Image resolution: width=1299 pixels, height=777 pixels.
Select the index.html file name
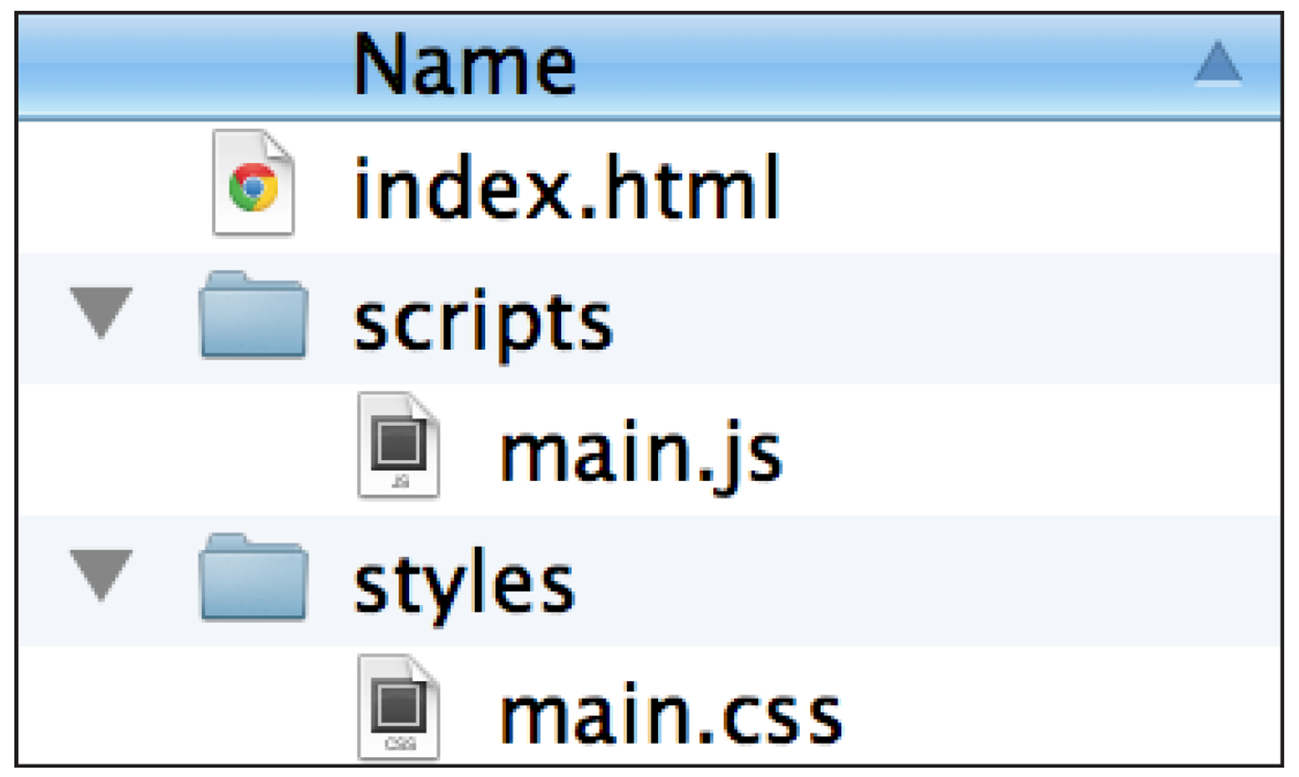567,188
